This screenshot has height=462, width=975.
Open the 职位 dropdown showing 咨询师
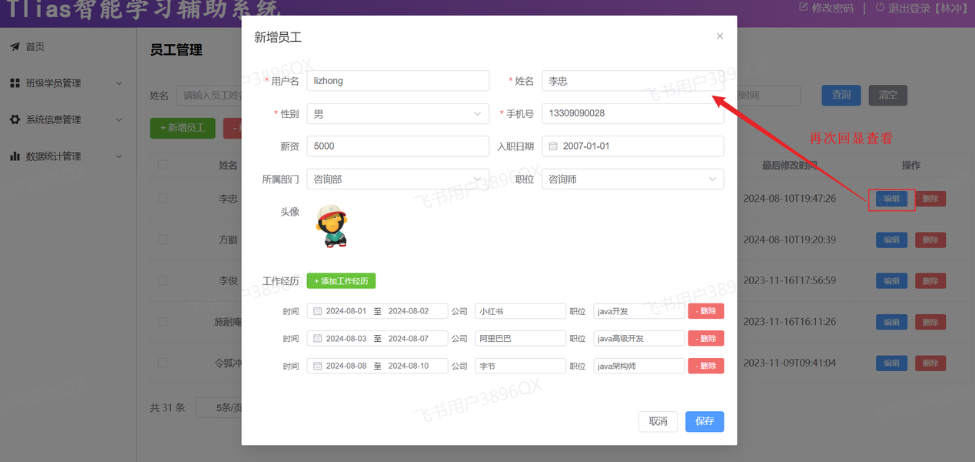click(x=632, y=179)
